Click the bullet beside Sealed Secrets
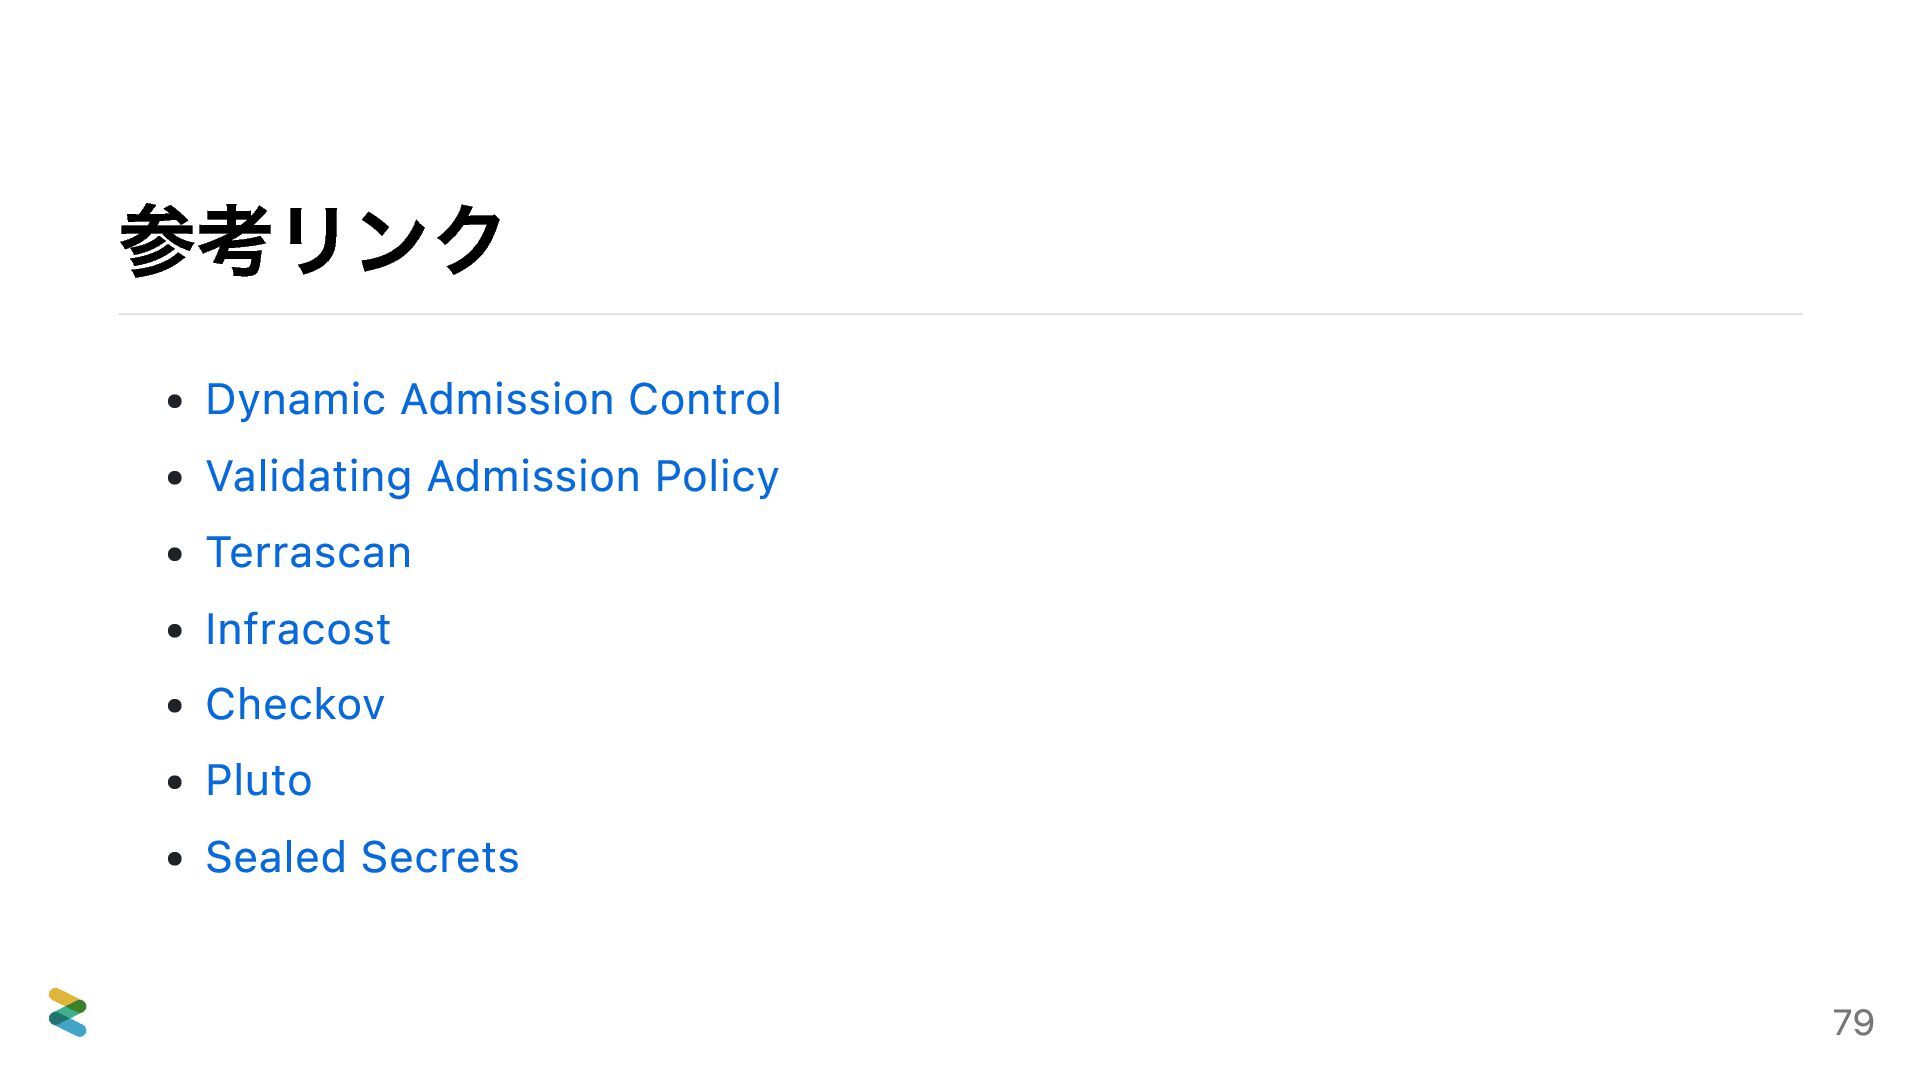The height and width of the screenshot is (1080, 1920). coord(176,859)
